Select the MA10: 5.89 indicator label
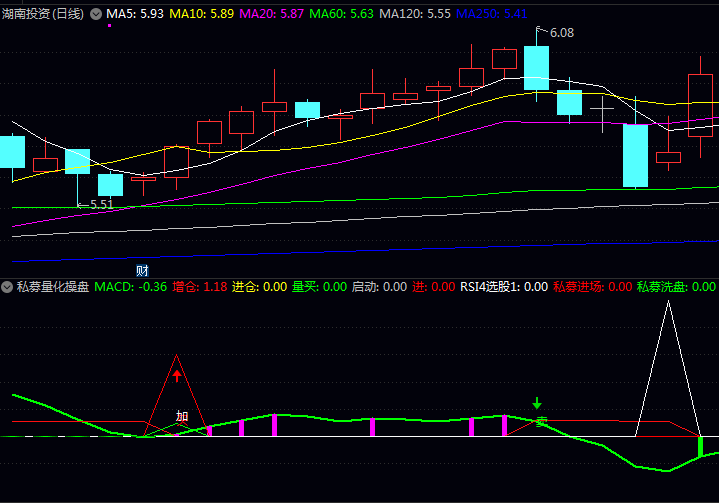The image size is (719, 503). coord(201,14)
